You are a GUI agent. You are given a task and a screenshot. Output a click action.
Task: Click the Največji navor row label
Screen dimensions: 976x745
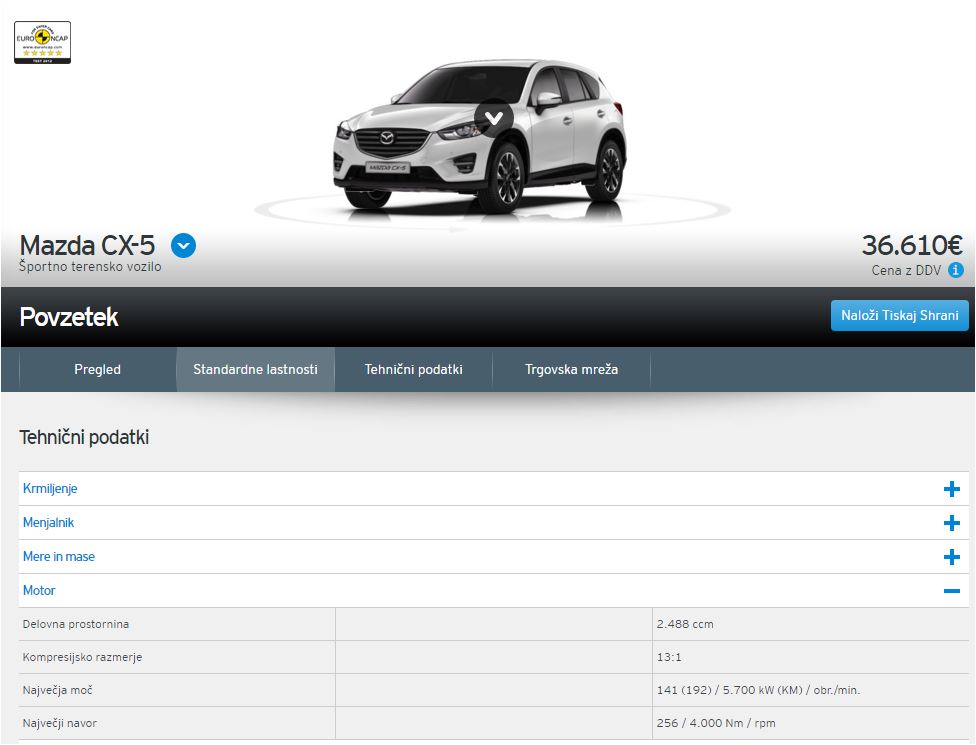pos(60,723)
